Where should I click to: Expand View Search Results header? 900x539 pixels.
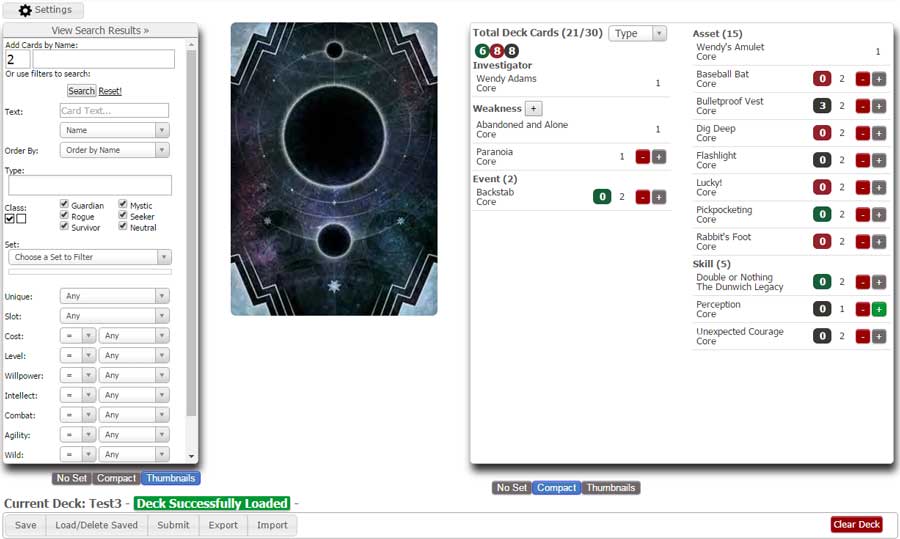100,30
